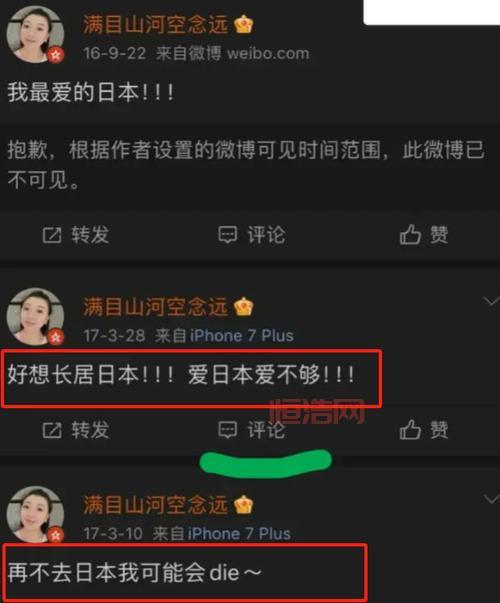Open the weibo.com source link
The height and width of the screenshot is (603, 500).
click(268, 53)
